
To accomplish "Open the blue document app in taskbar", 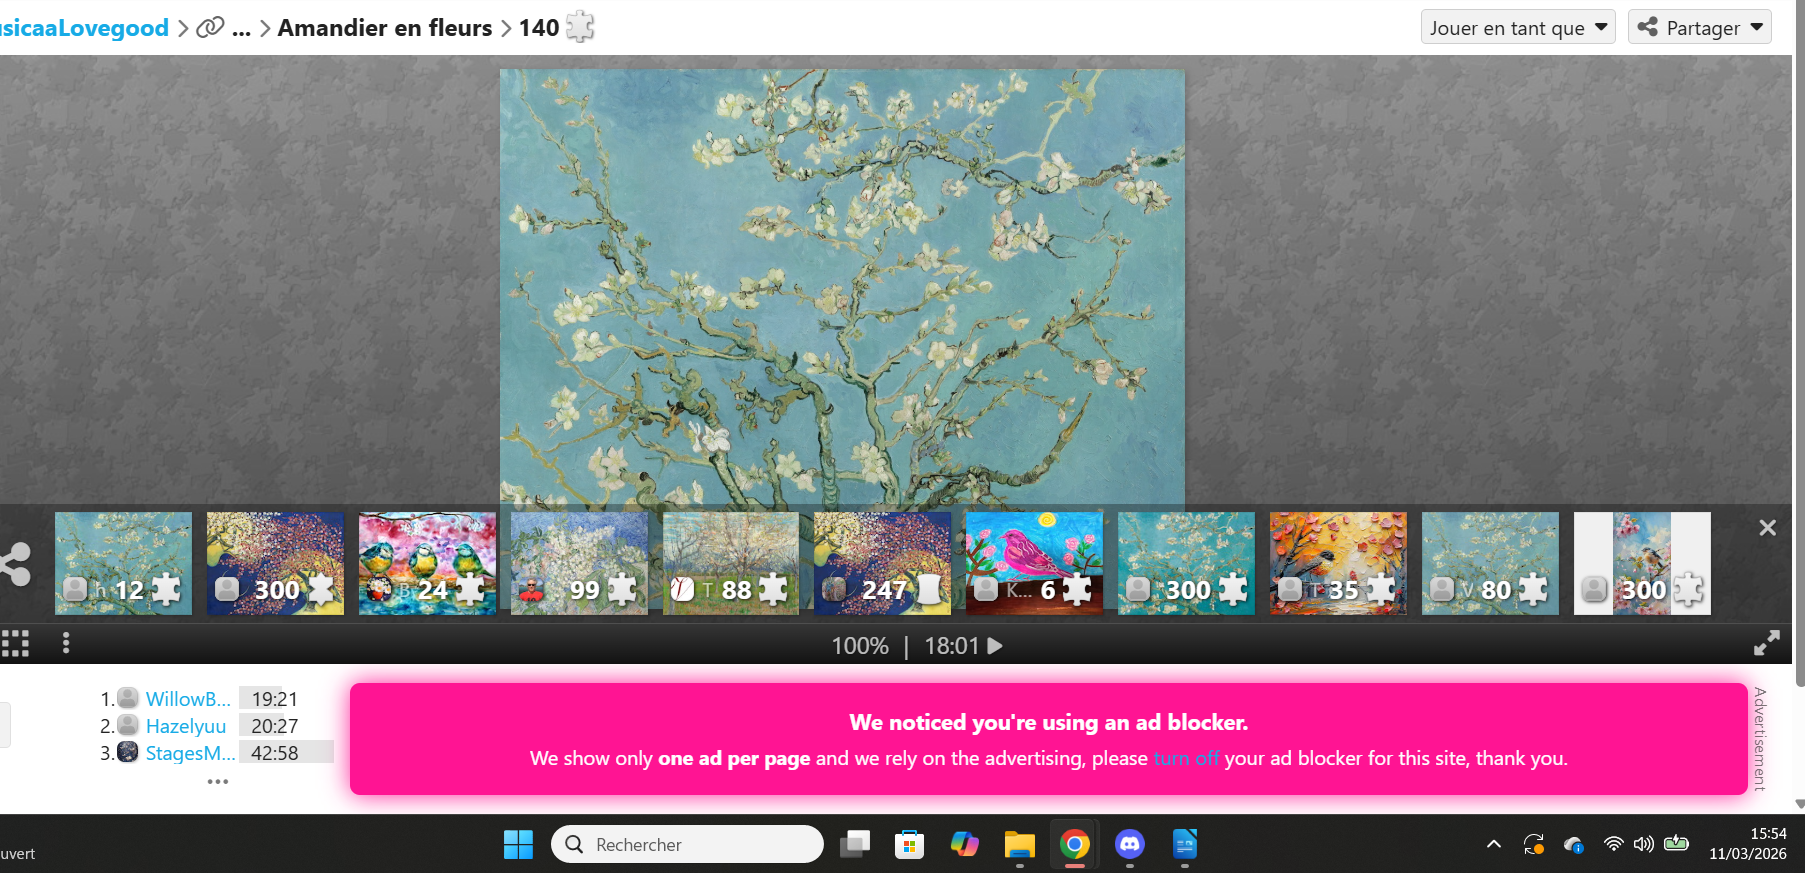I will pyautogui.click(x=1185, y=845).
